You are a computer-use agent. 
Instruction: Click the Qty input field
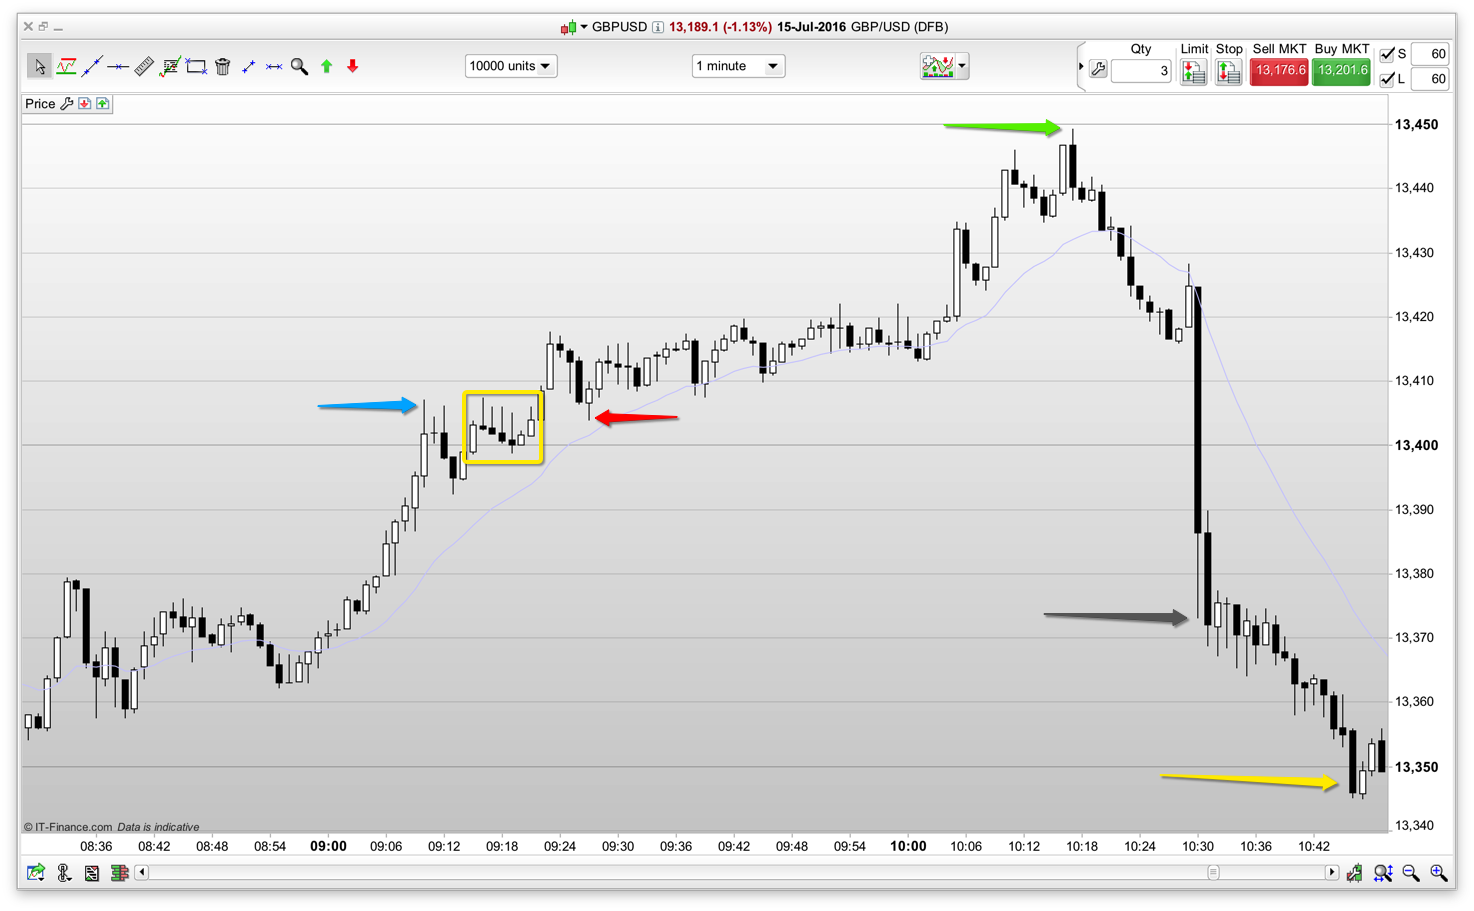point(1141,71)
